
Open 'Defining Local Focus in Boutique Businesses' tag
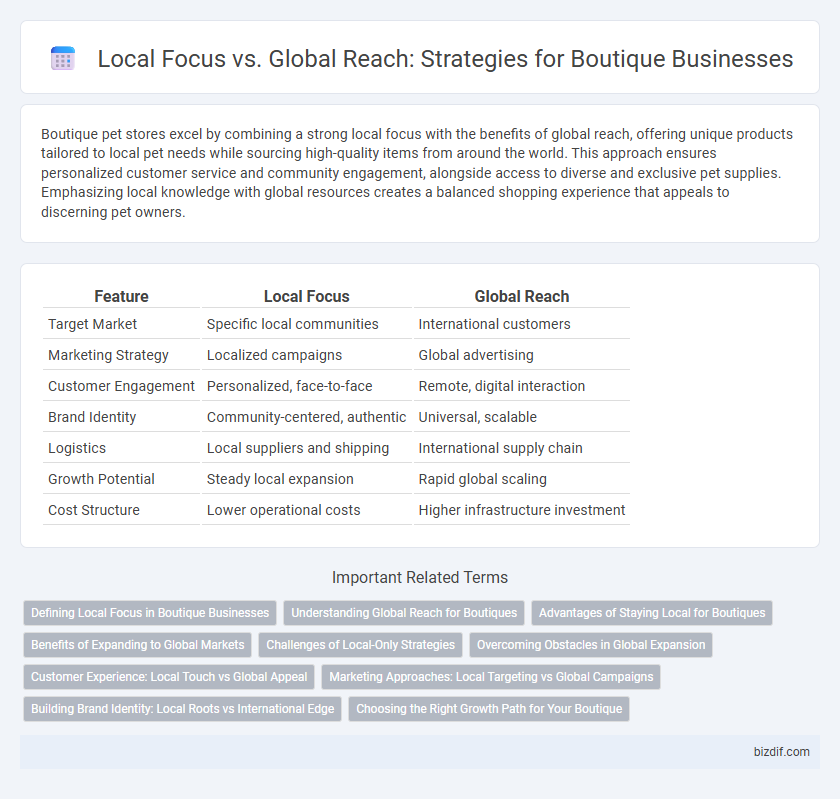(x=150, y=613)
